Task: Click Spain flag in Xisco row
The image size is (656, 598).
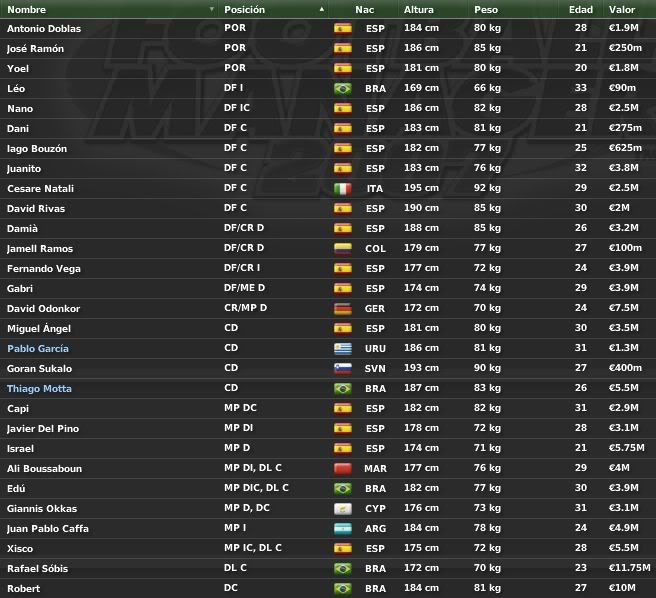Action: click(x=343, y=548)
